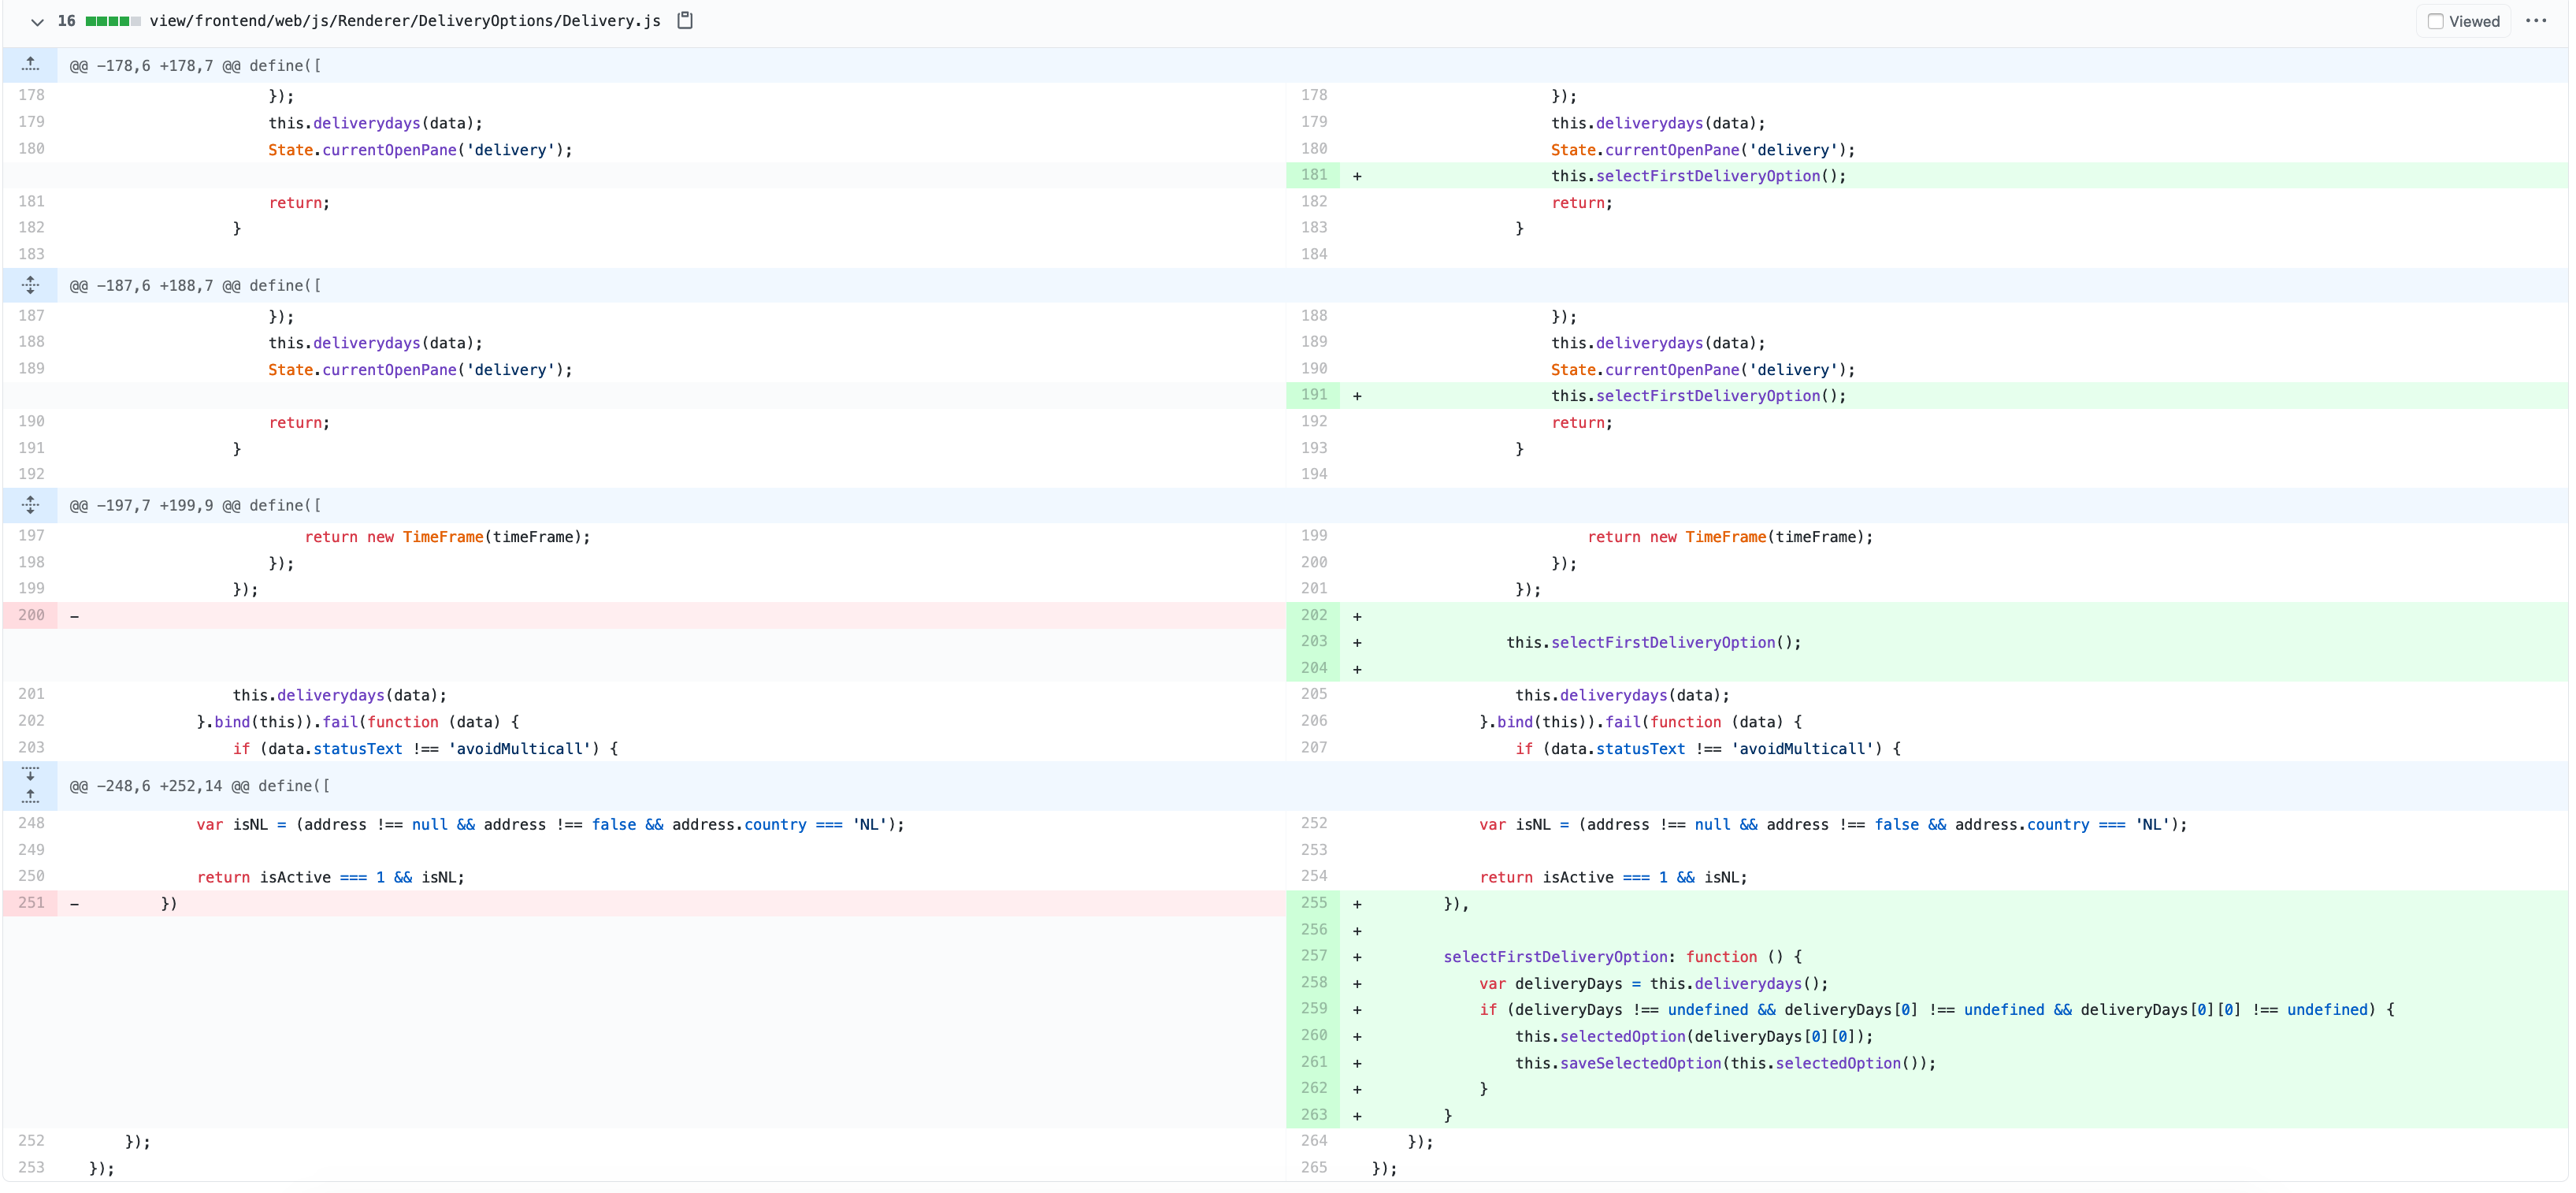Mark the Delivery.js file as Viewed
Image resolution: width=2576 pixels, height=1193 pixels.
[2437, 20]
